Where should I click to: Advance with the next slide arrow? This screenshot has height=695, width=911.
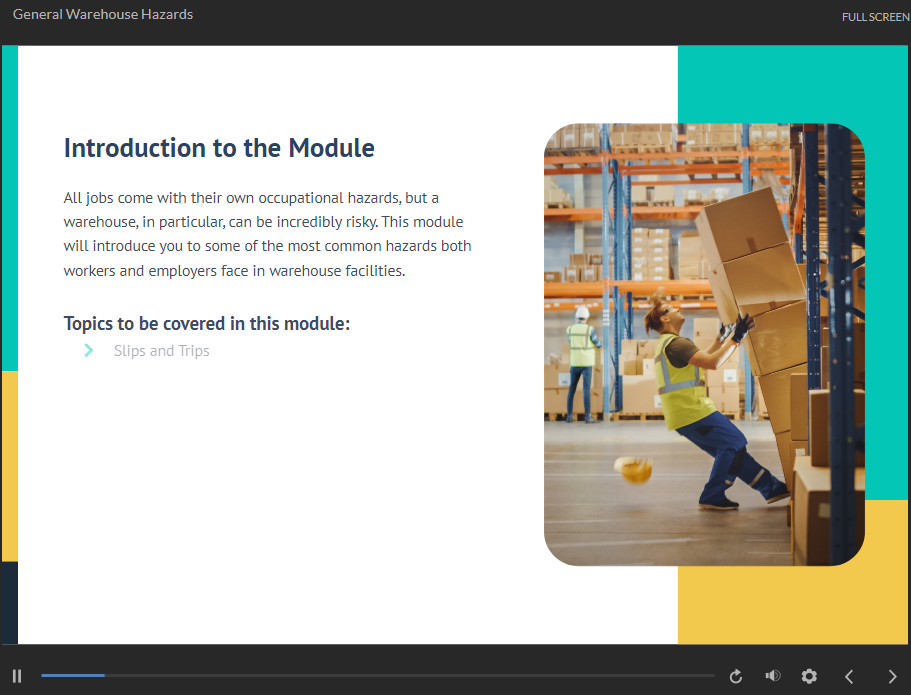pos(893,677)
